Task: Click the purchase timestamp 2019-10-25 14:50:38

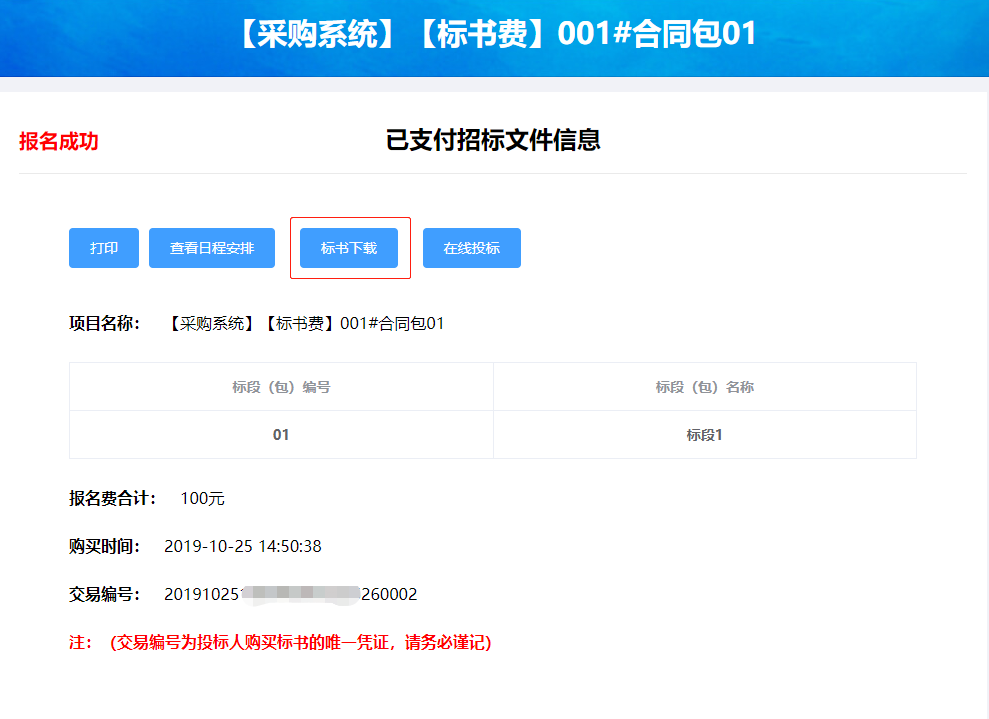Action: [x=242, y=546]
